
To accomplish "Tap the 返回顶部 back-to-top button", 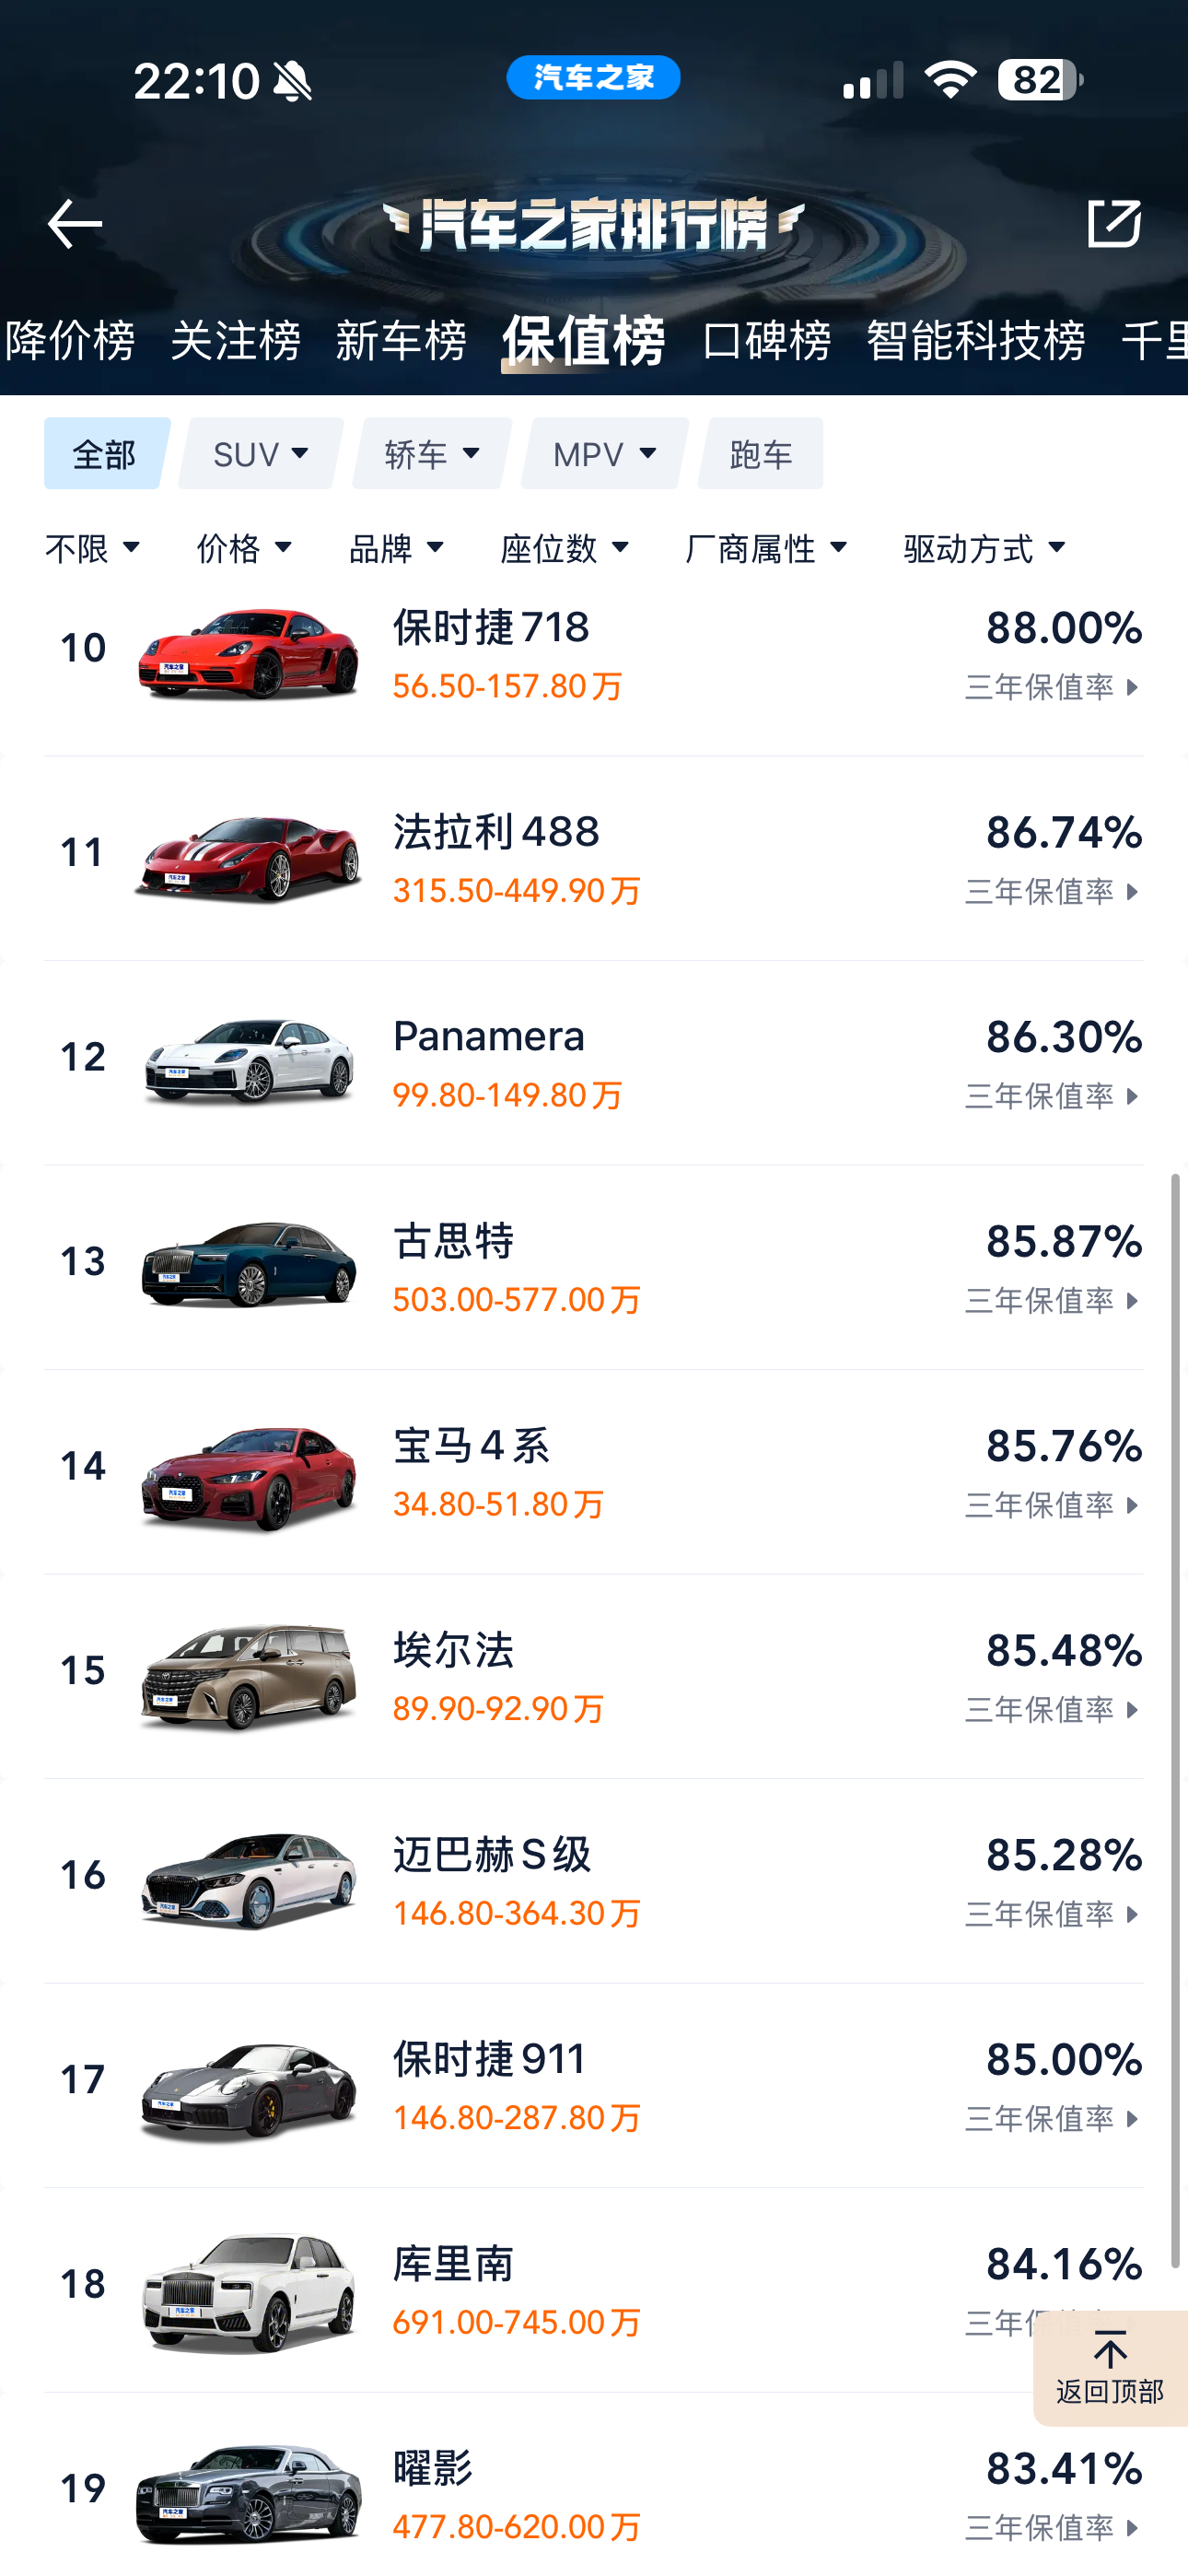I will point(1110,2368).
